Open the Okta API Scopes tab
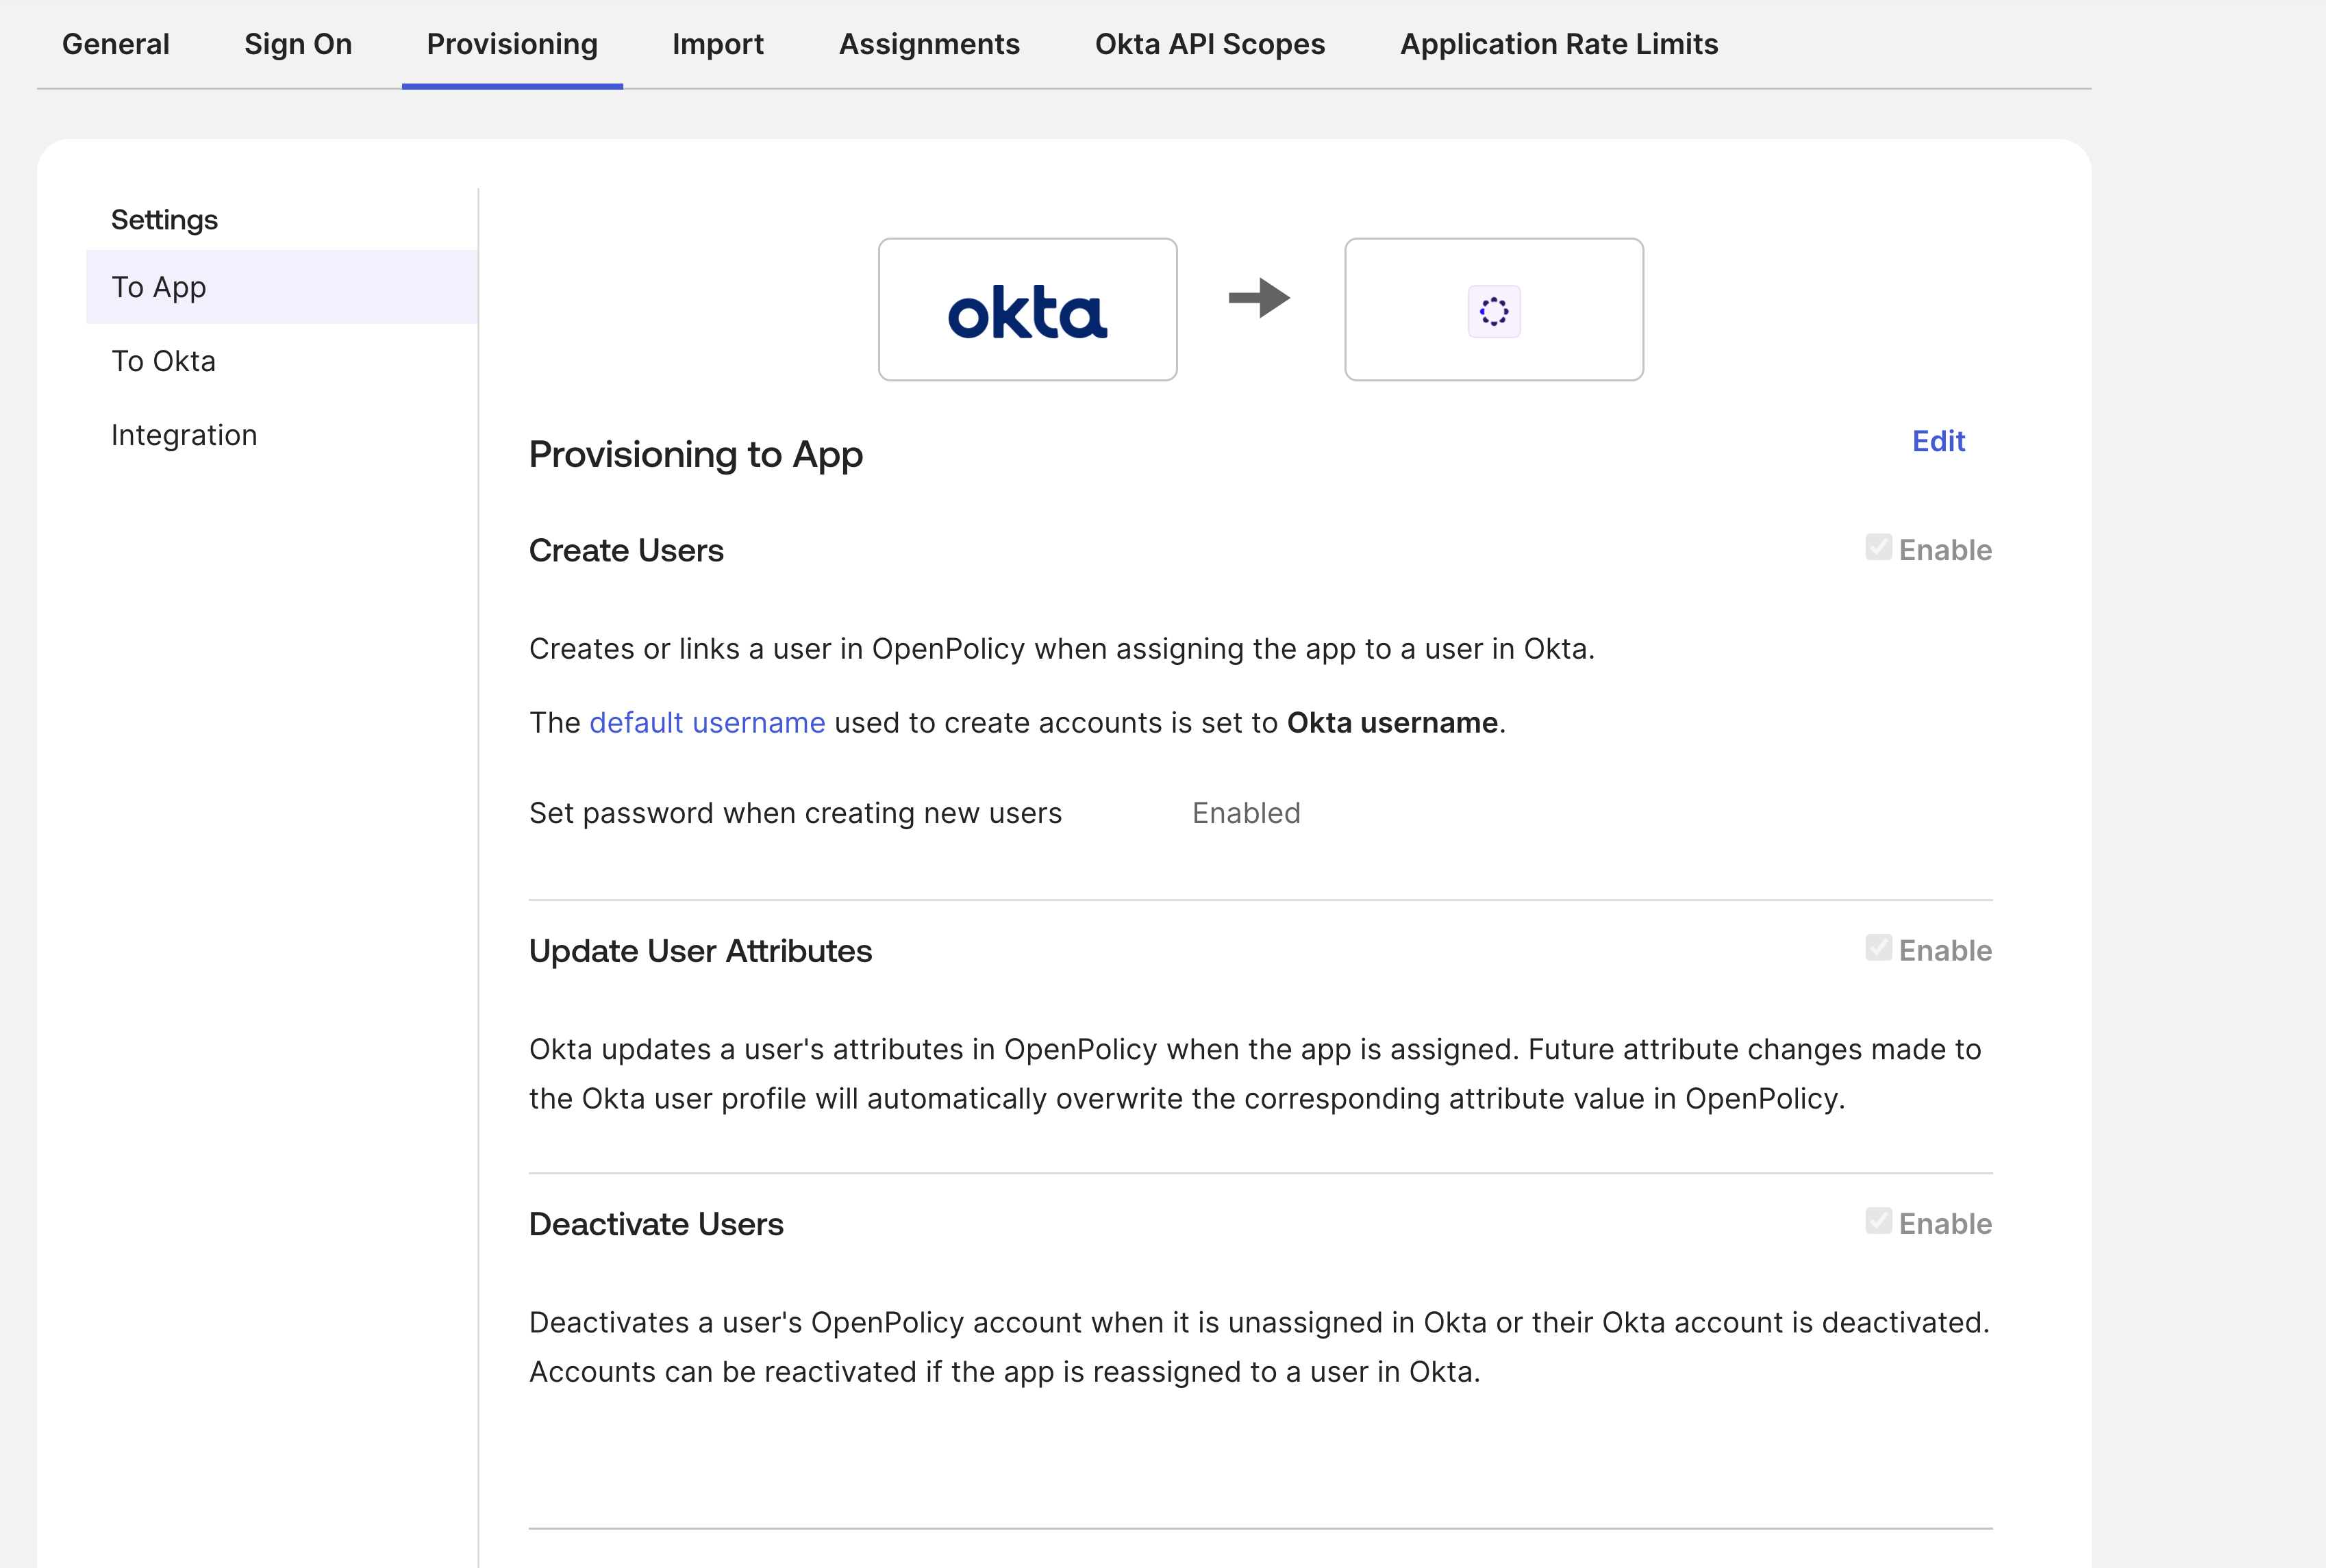 click(1209, 44)
